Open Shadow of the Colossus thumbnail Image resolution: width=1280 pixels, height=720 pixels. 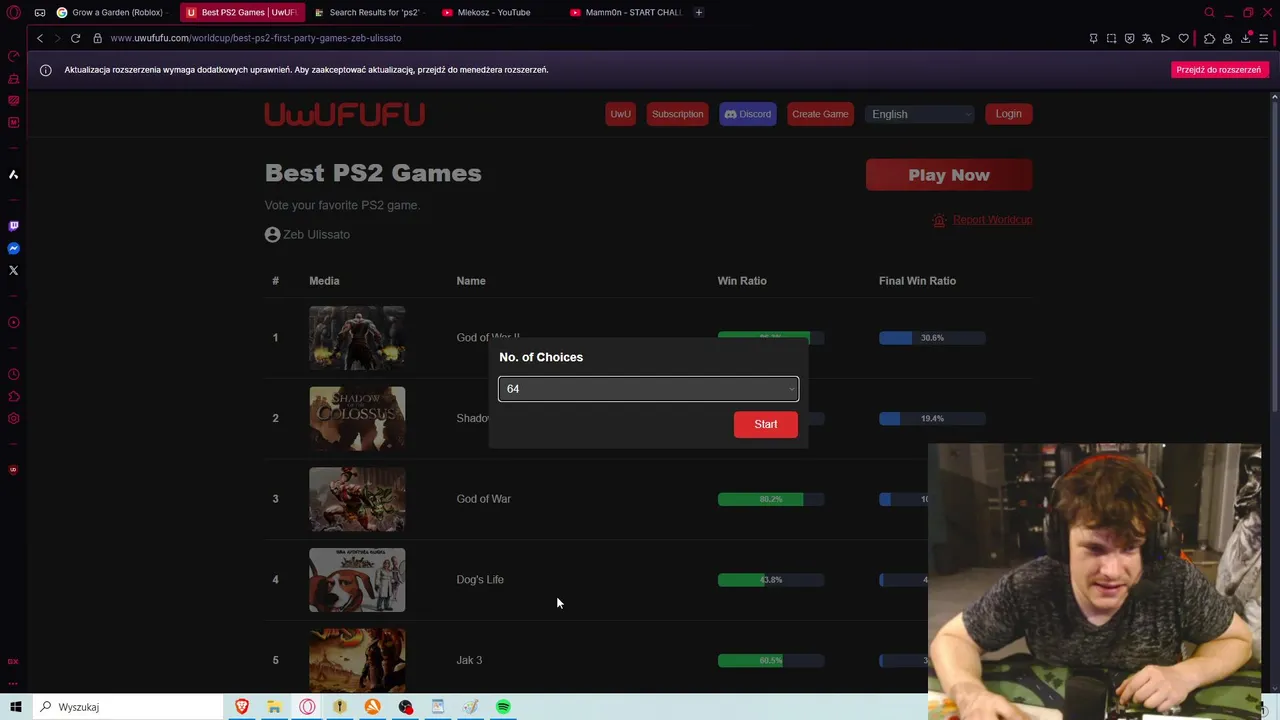coord(357,419)
